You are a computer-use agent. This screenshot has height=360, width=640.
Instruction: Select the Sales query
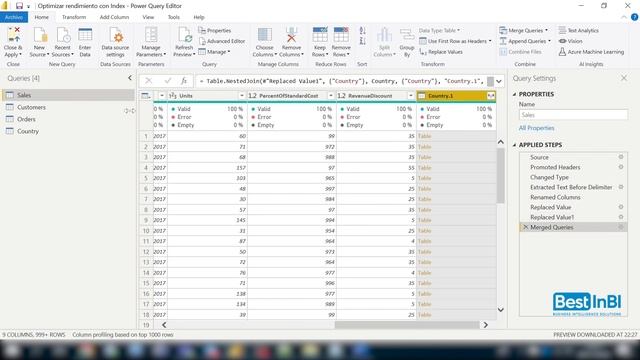68,95
